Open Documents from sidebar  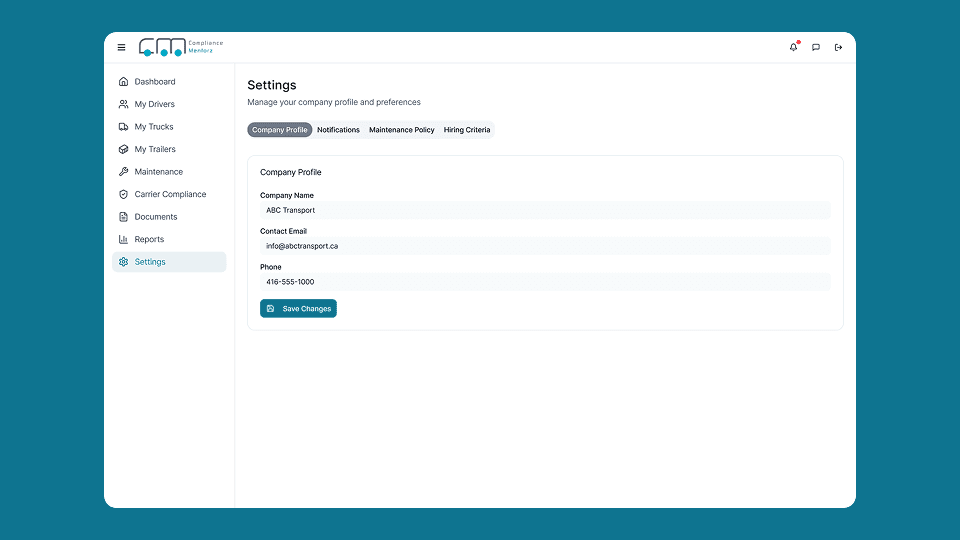155,217
